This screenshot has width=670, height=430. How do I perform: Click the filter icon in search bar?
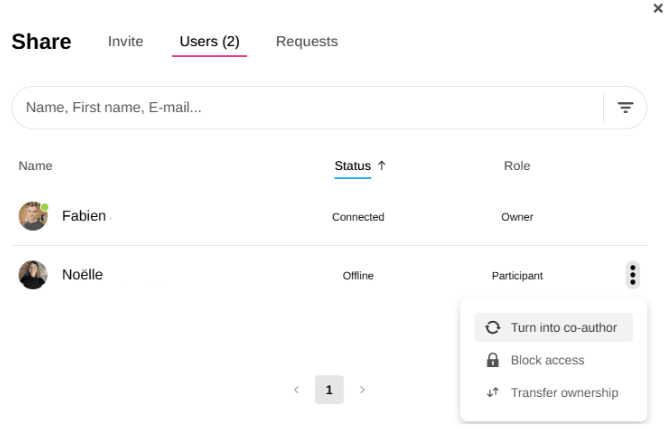point(625,108)
